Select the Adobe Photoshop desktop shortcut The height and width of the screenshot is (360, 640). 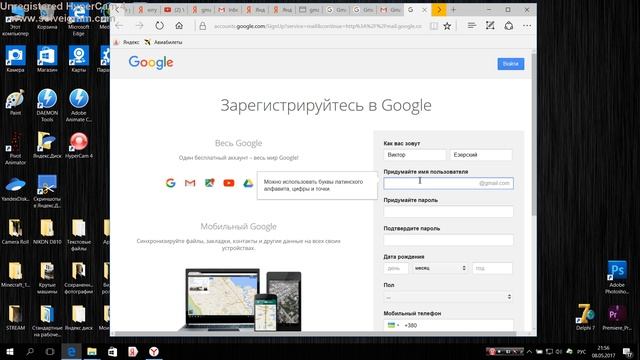pos(617,278)
